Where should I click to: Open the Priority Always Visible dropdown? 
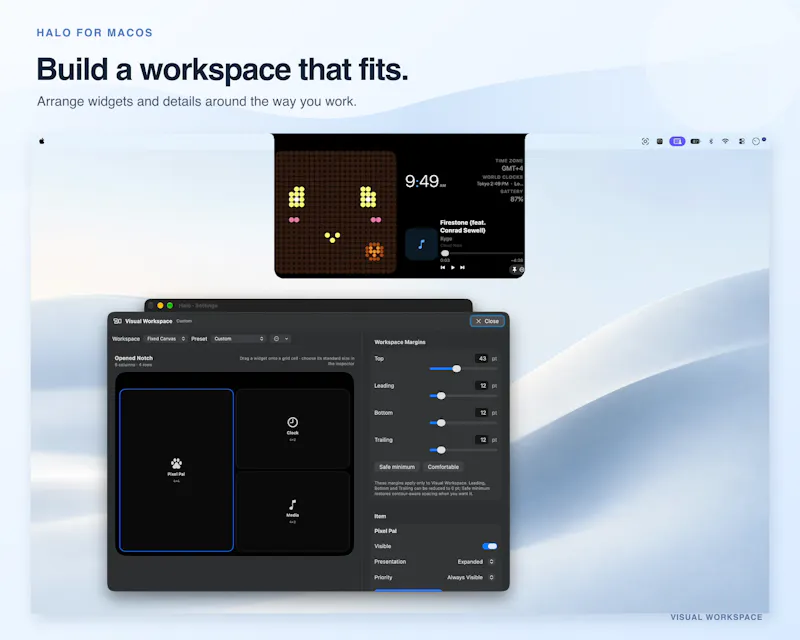[471, 578]
